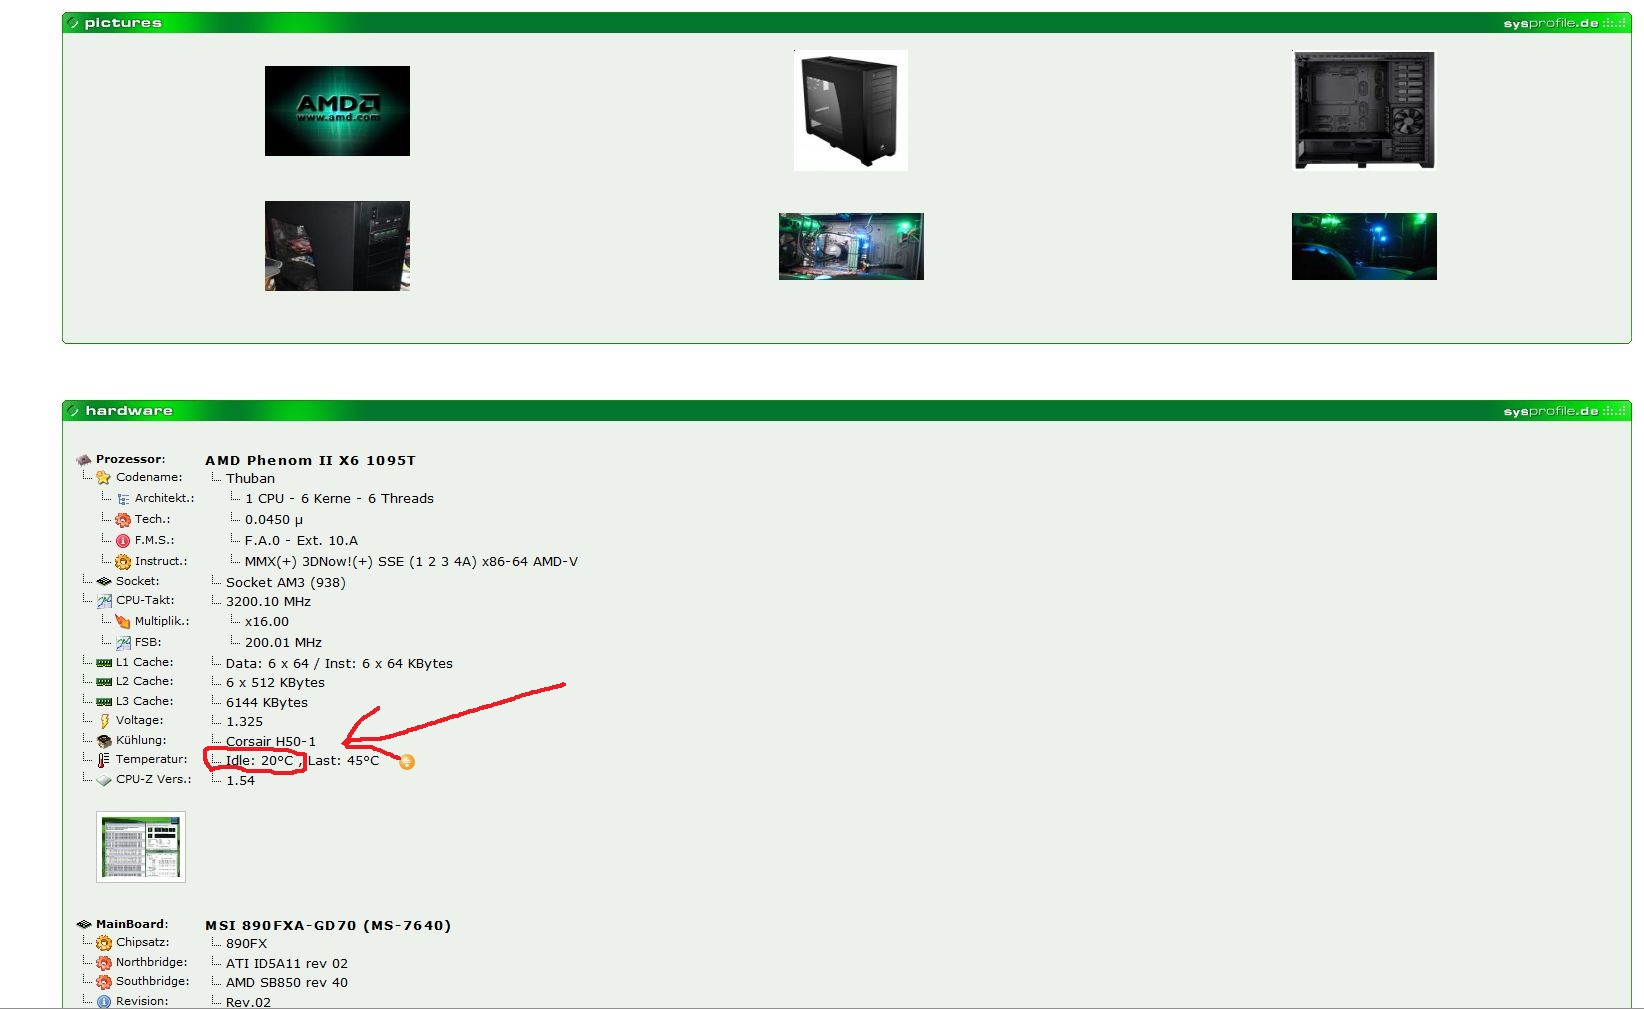
Task: Click the Temperatur thermometer icon
Action: pyautogui.click(x=104, y=760)
